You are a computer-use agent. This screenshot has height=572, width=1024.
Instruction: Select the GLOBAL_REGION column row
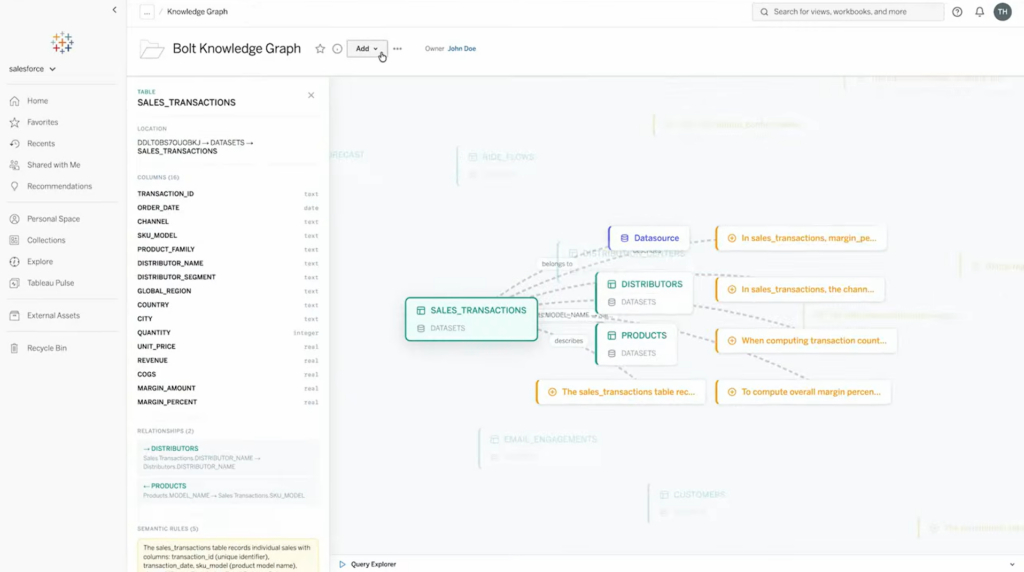click(228, 291)
